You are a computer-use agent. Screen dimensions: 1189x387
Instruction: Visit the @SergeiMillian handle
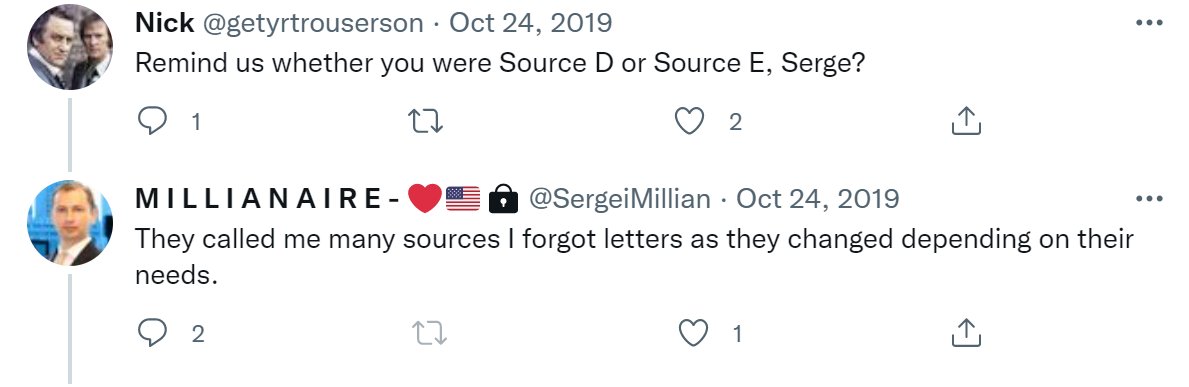(620, 199)
